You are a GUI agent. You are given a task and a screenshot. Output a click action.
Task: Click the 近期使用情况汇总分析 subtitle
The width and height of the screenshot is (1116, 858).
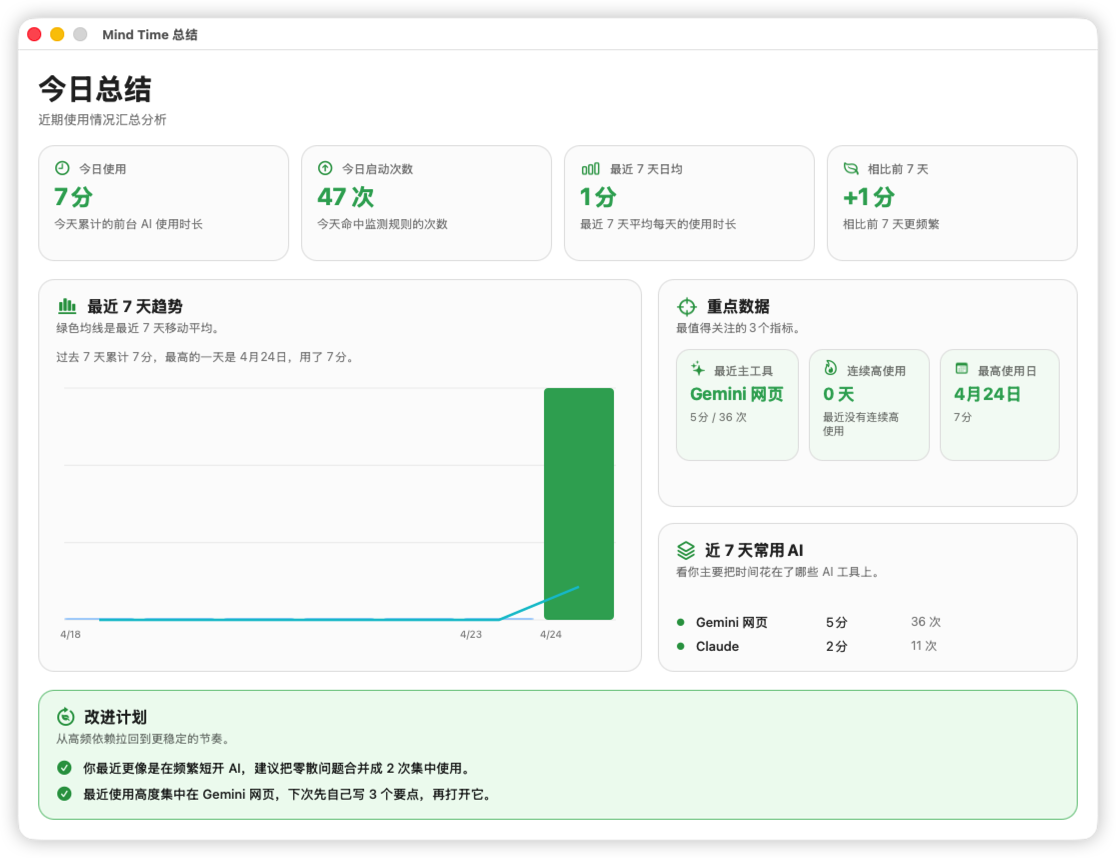point(102,120)
